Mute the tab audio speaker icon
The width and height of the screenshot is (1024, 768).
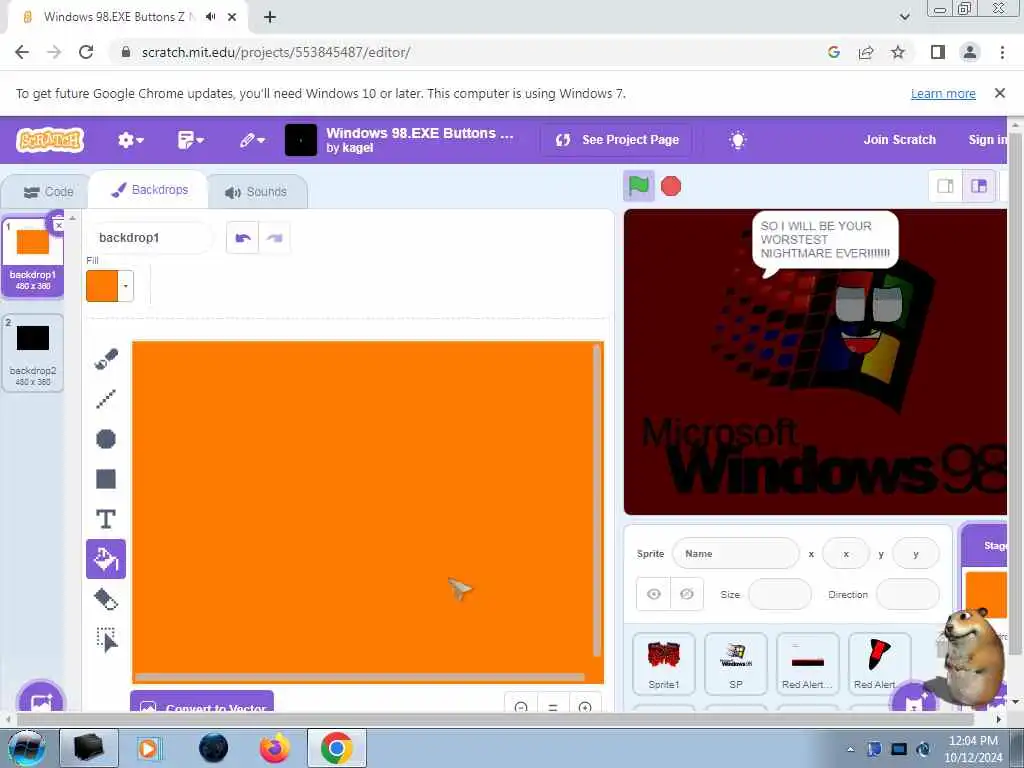click(x=210, y=17)
